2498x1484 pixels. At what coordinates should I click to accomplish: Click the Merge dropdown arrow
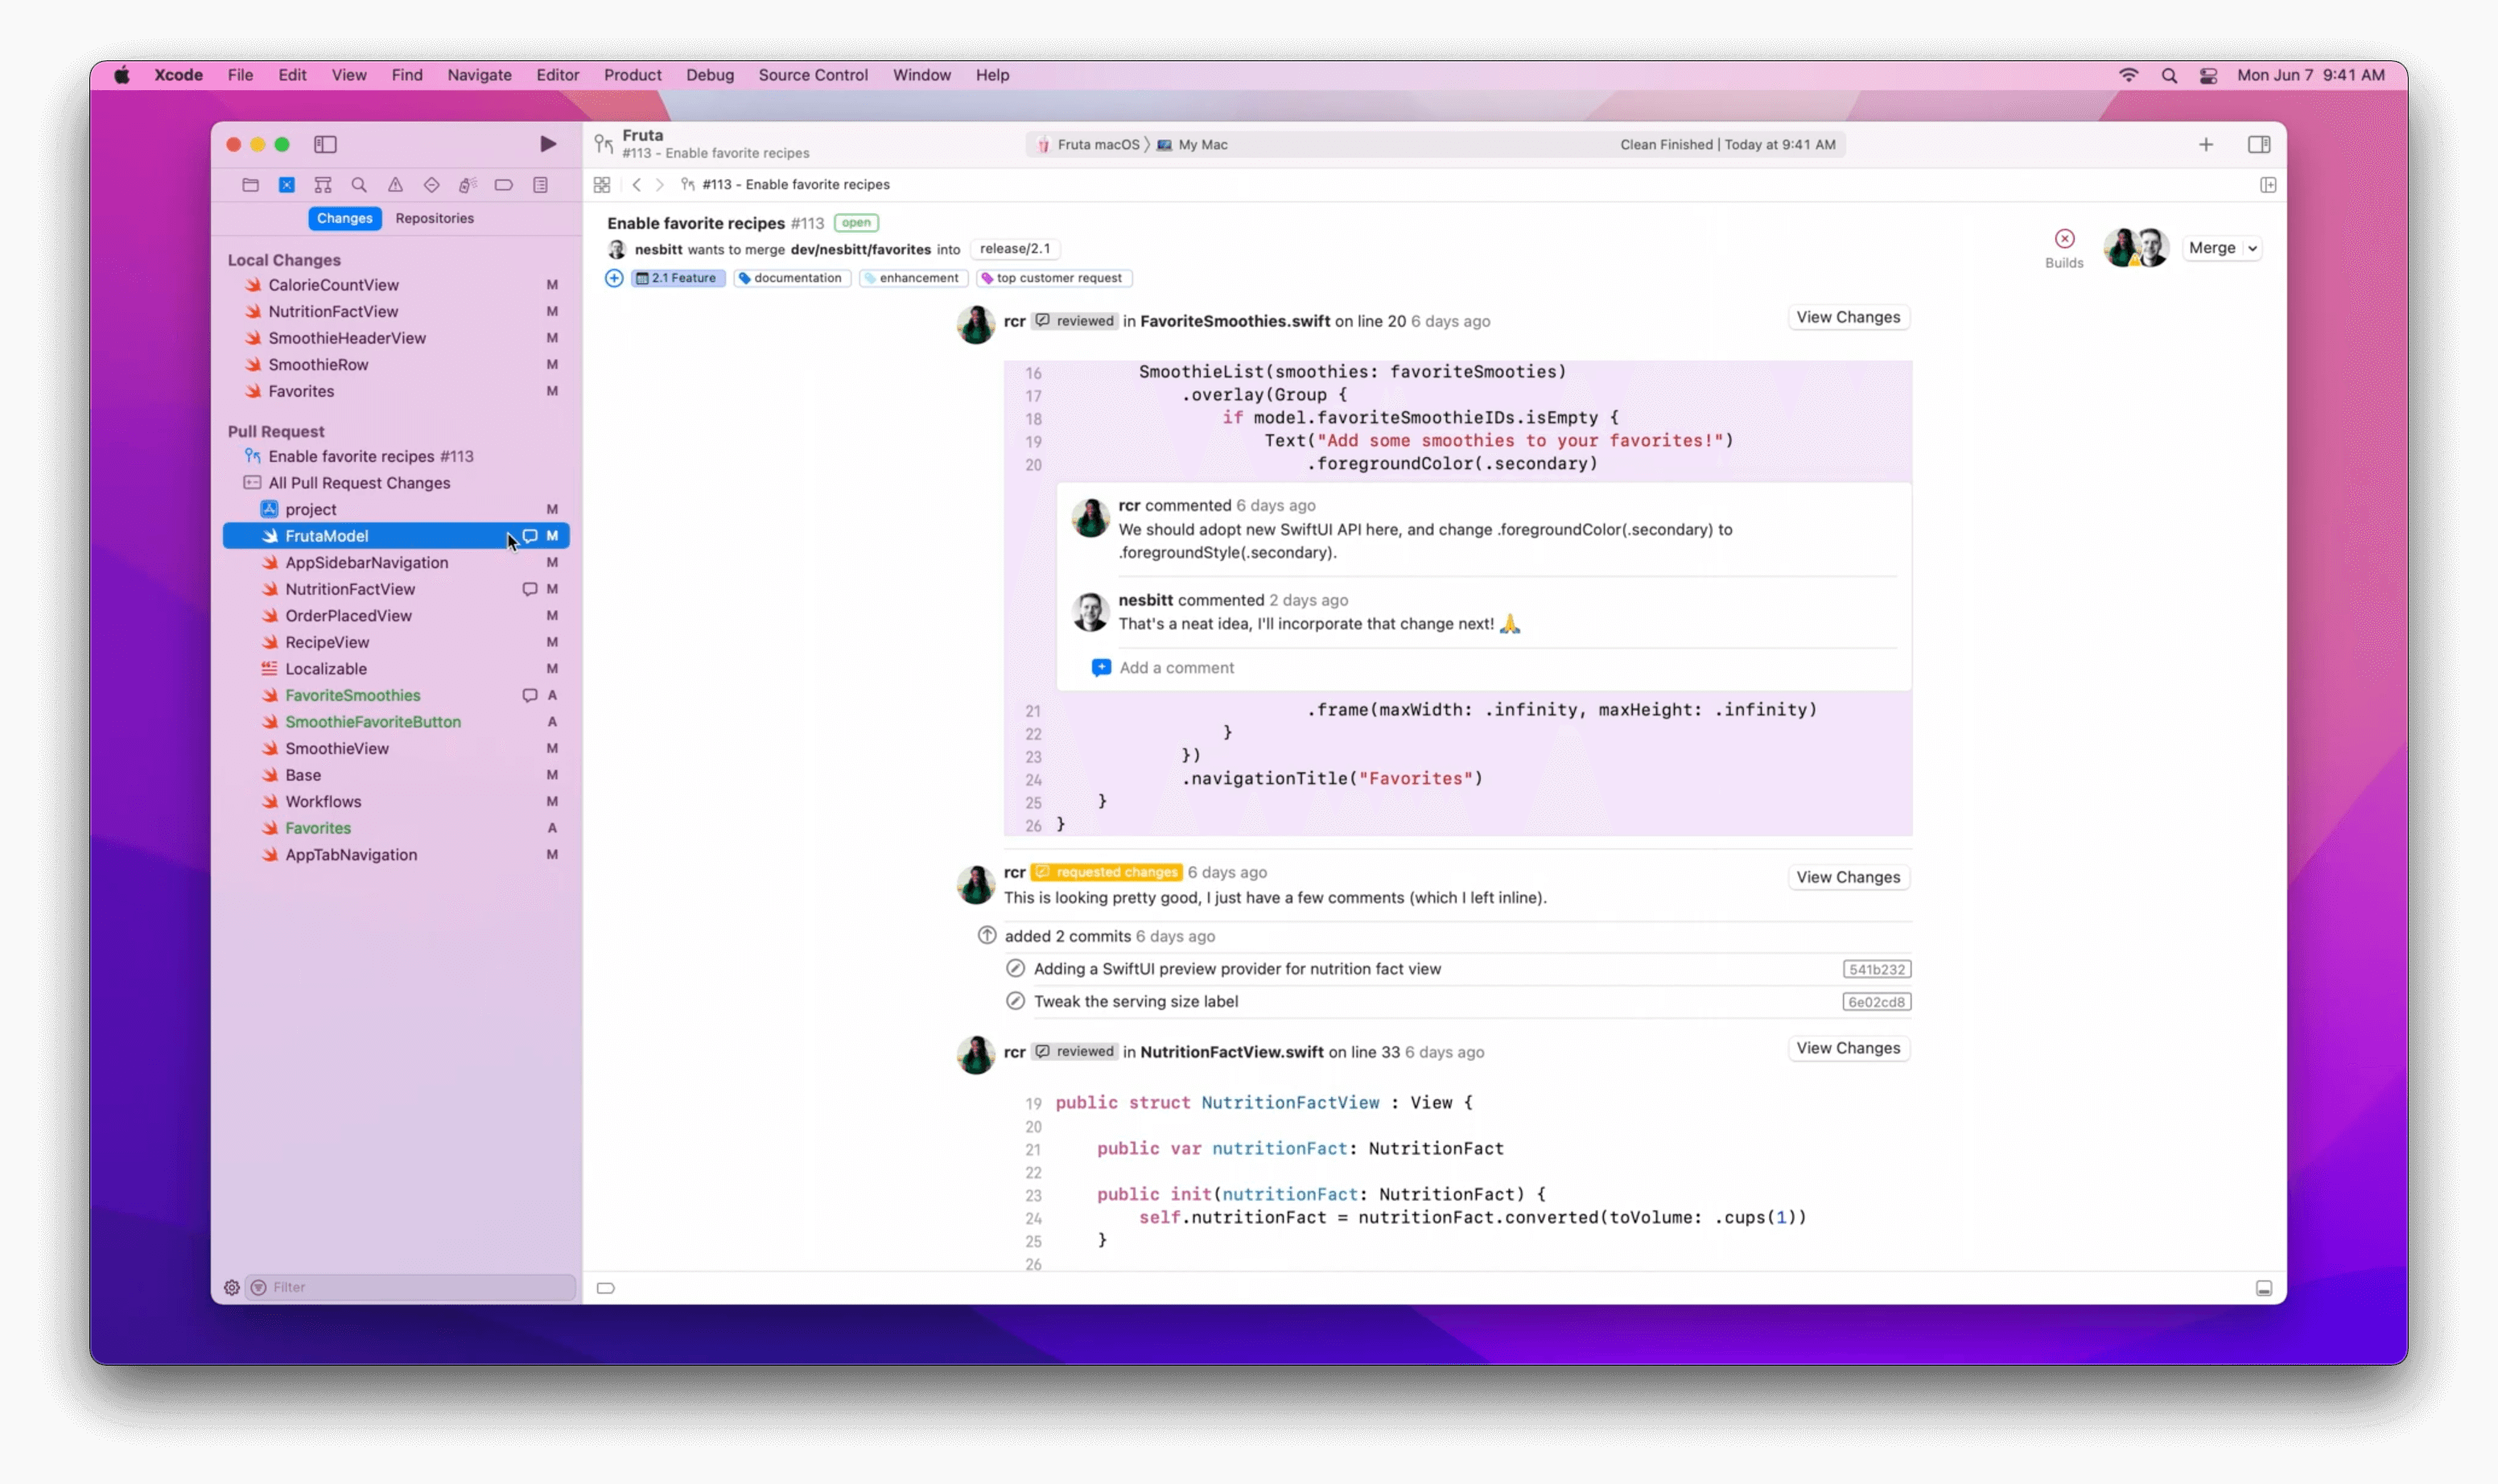2253,245
